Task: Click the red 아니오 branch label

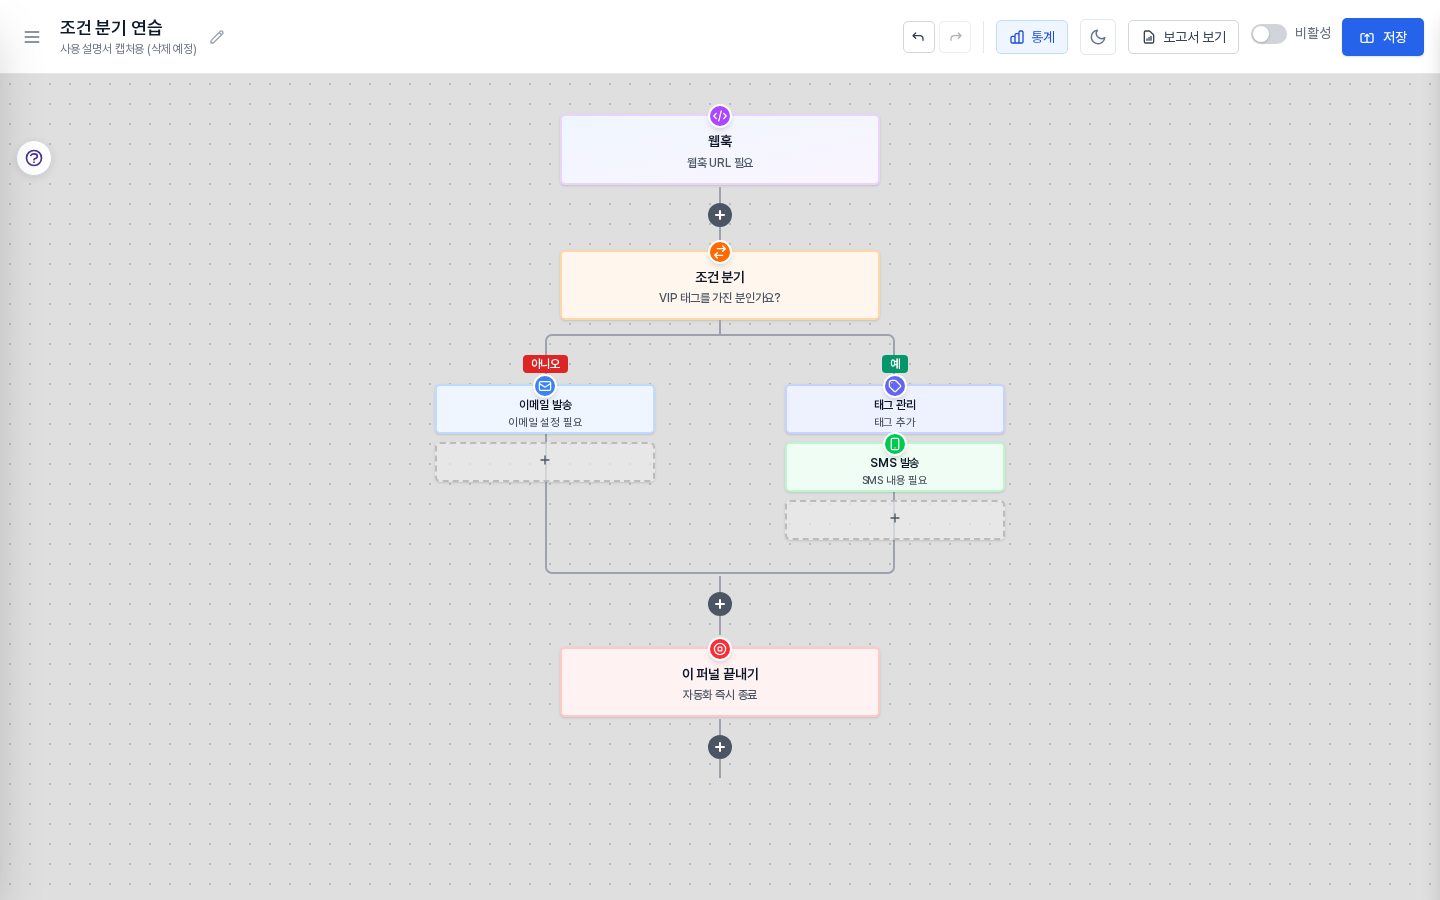Action: (545, 364)
